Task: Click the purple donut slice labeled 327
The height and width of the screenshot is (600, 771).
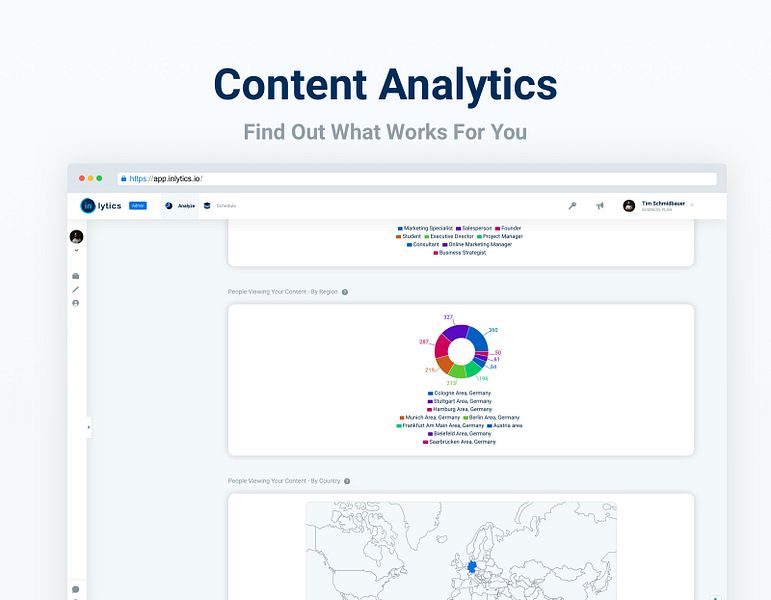Action: 455,332
